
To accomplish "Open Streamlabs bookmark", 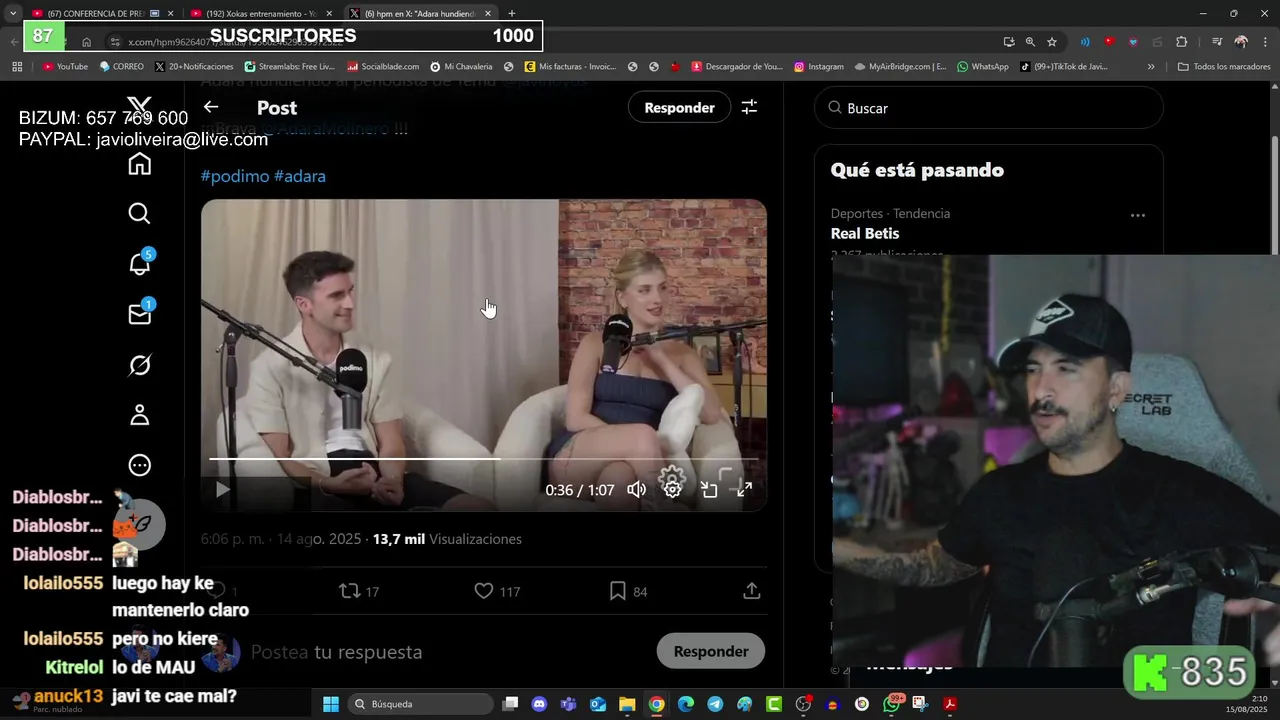I will pos(290,66).
